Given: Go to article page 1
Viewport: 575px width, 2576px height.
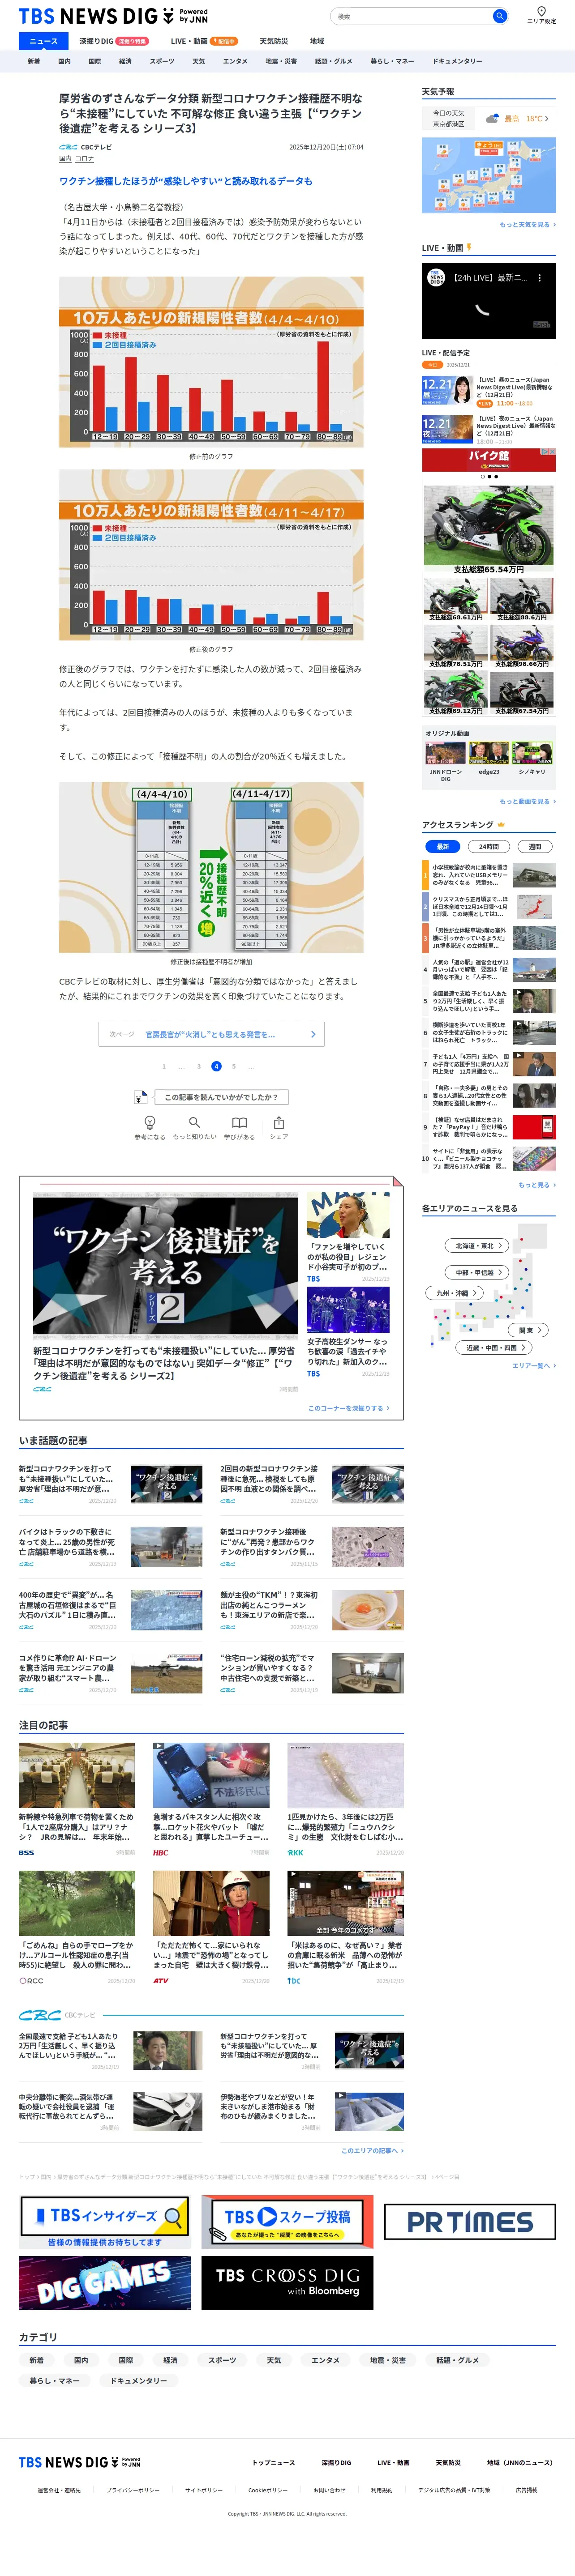Looking at the screenshot, I should pyautogui.click(x=164, y=1066).
